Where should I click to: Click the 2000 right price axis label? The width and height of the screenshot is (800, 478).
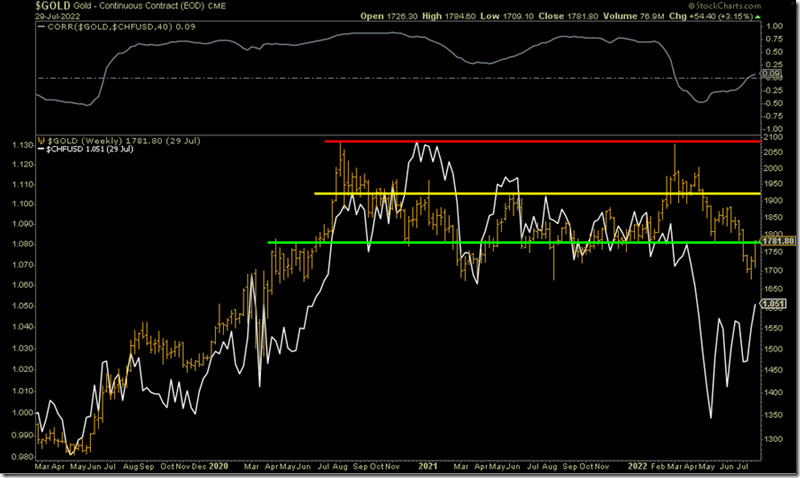click(x=774, y=168)
